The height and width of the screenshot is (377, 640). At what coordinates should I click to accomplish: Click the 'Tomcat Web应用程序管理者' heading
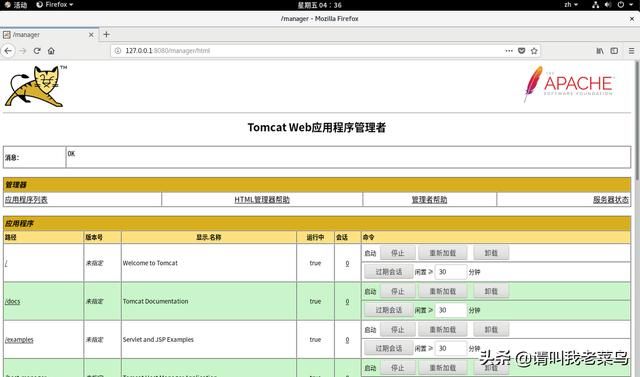point(317,127)
